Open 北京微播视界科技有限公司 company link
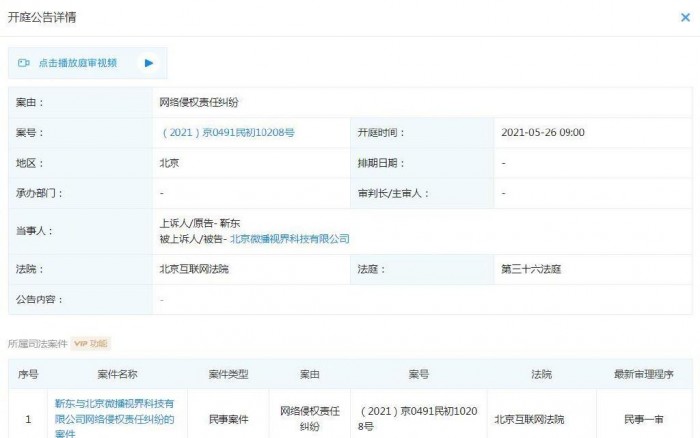The width and height of the screenshot is (700, 438). pyautogui.click(x=290, y=239)
